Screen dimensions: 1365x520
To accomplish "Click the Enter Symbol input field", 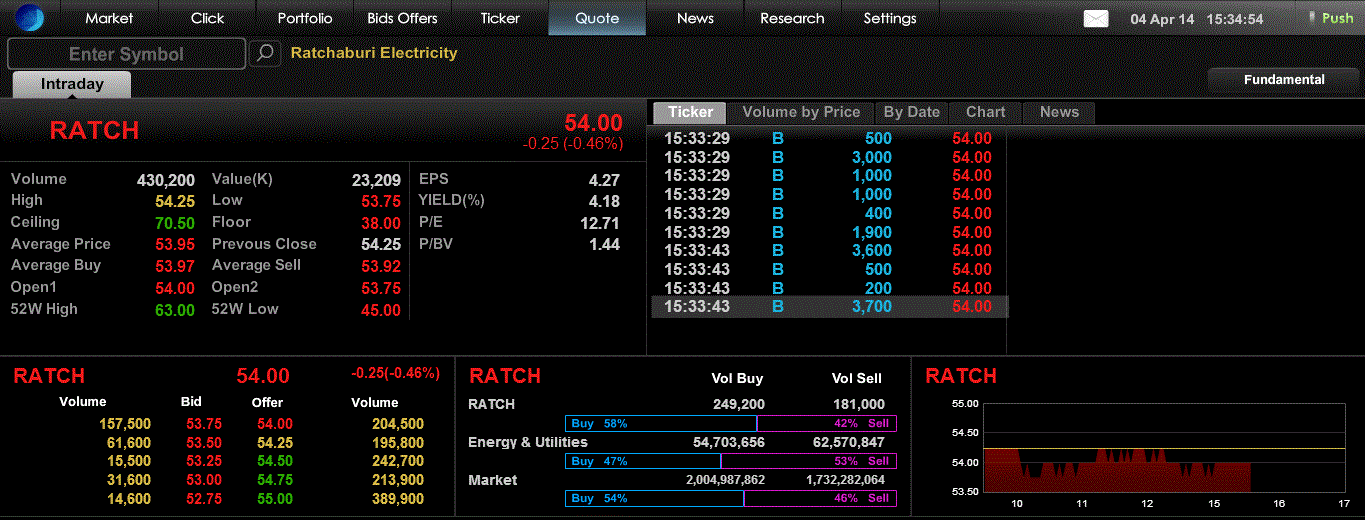I will click(x=126, y=53).
